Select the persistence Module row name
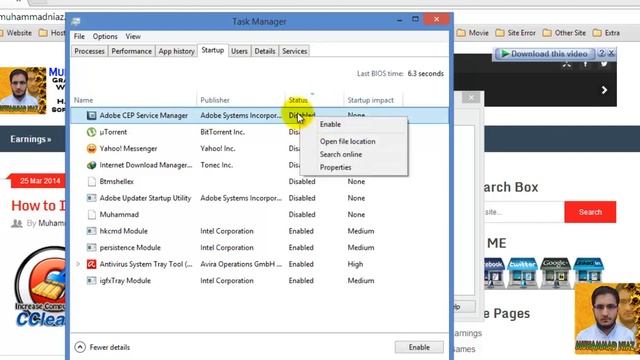This screenshot has width=640, height=360. [x=130, y=248]
